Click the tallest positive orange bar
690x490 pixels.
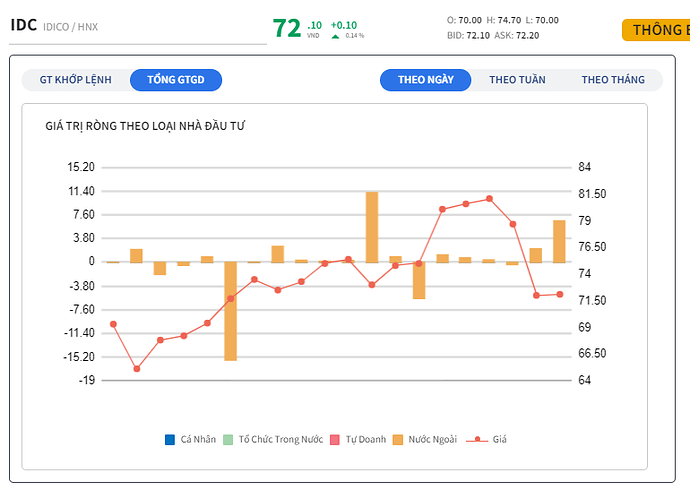coord(372,227)
